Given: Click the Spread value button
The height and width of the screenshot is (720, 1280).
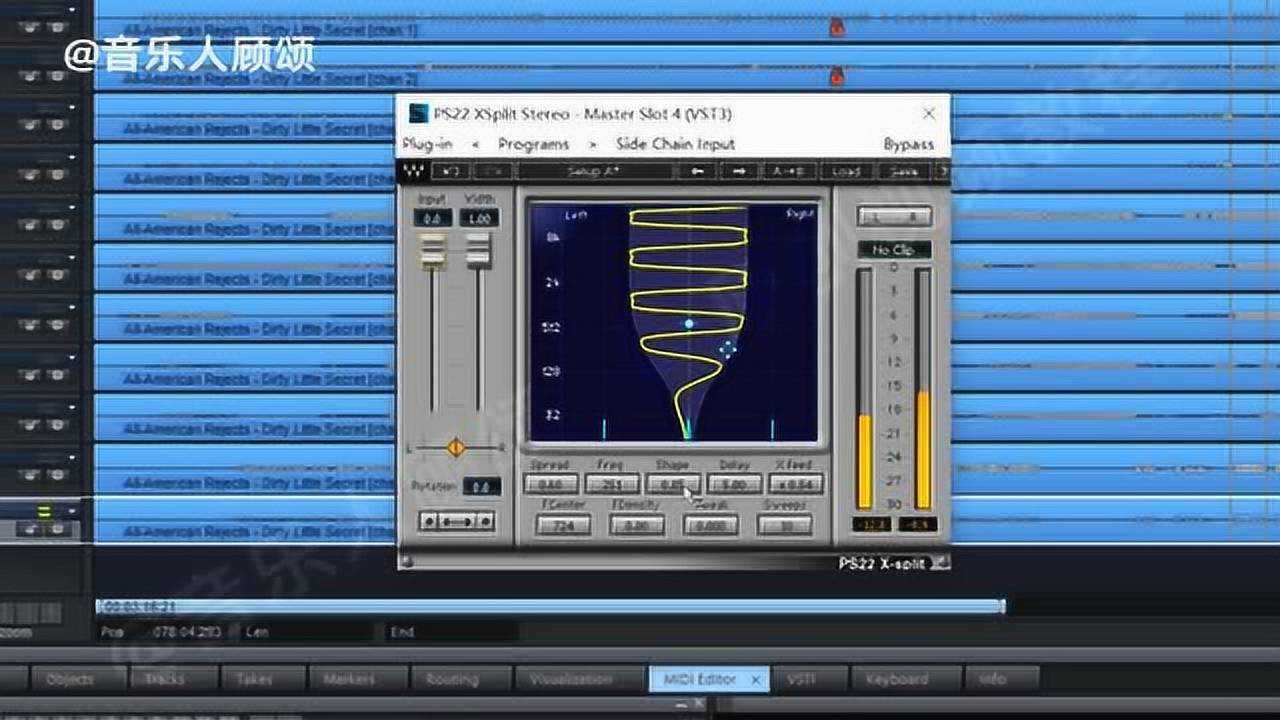Looking at the screenshot, I should [x=549, y=484].
